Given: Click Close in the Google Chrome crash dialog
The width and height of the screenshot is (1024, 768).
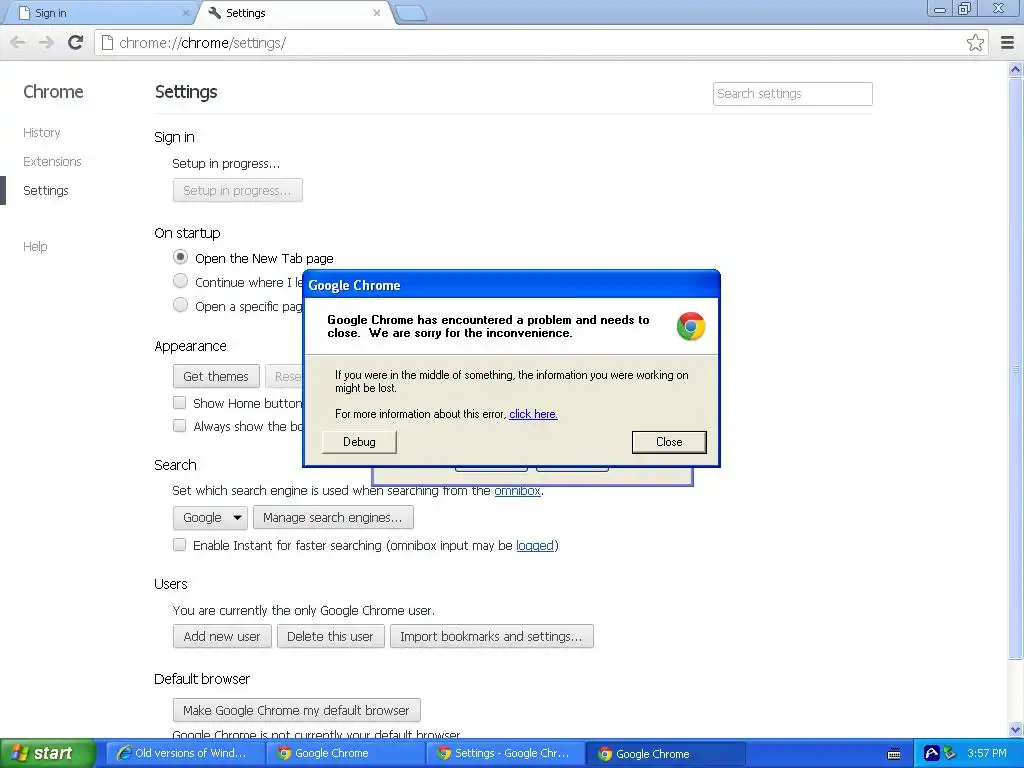Looking at the screenshot, I should click(669, 442).
